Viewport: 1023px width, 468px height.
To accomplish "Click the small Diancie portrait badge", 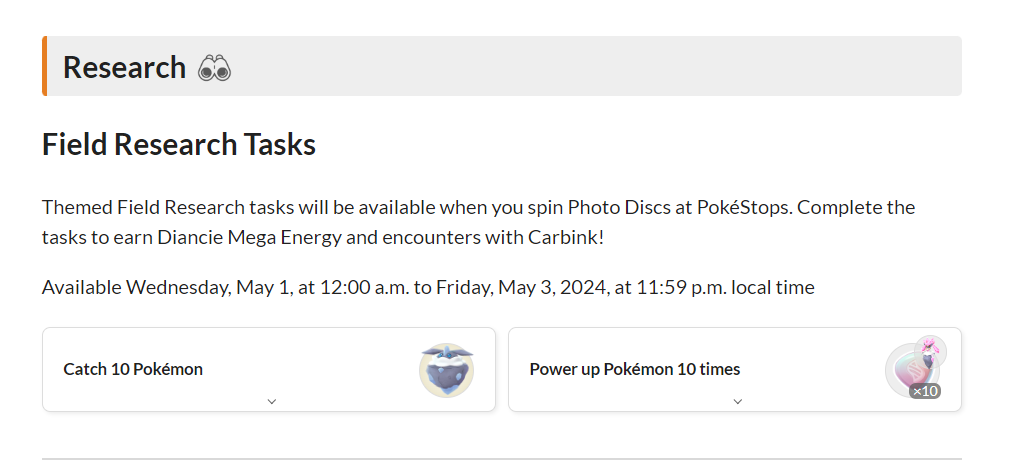I will click(x=930, y=351).
